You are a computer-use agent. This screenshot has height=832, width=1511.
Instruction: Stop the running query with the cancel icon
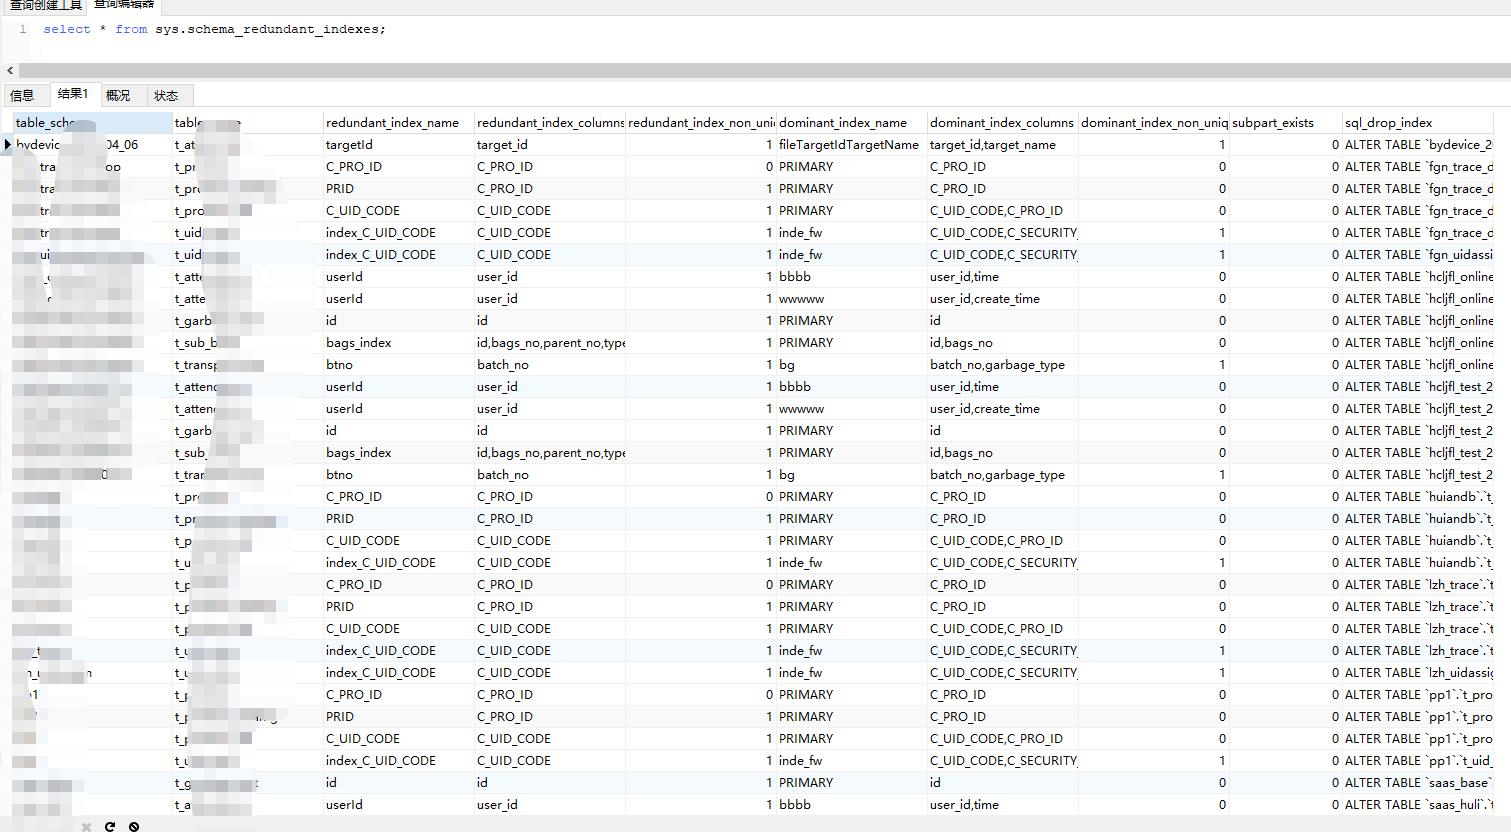(136, 827)
